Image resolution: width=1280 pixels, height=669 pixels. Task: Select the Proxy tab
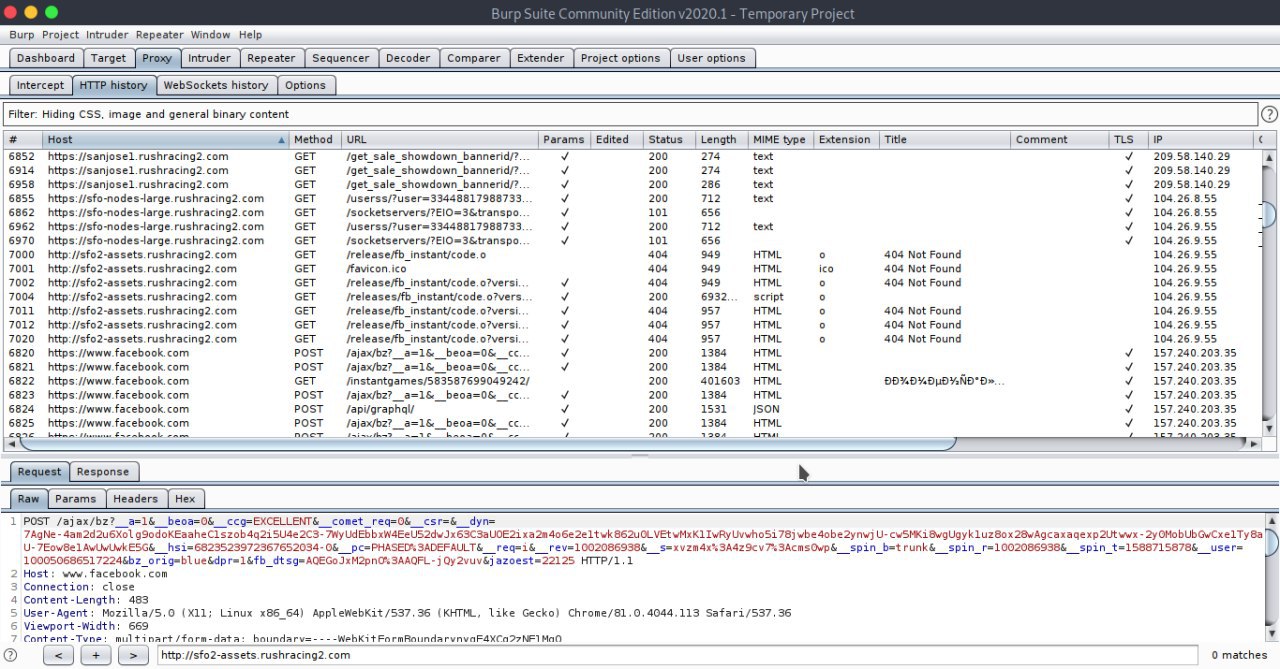(157, 58)
